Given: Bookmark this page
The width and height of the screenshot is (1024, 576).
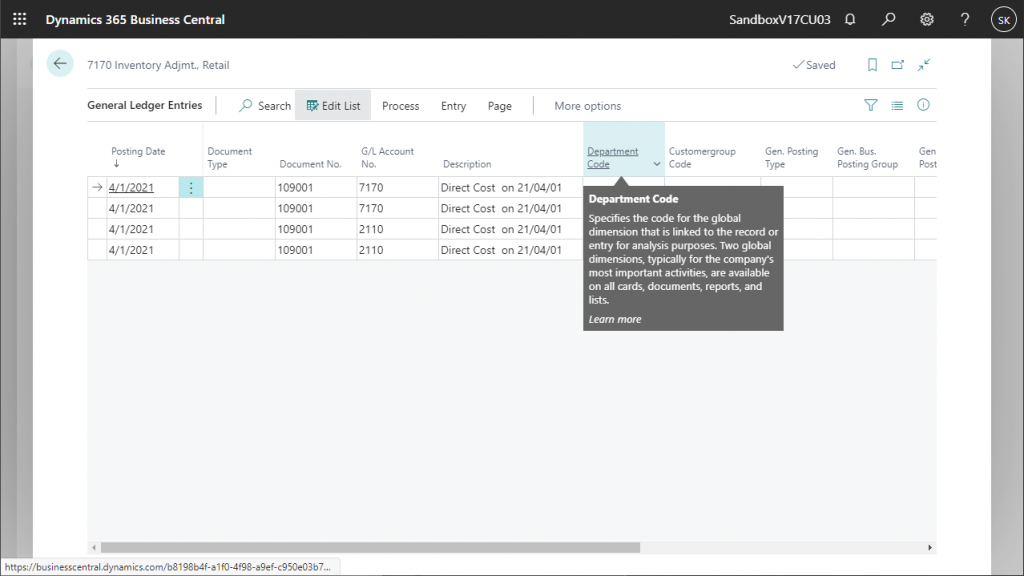Looking at the screenshot, I should pos(872,65).
